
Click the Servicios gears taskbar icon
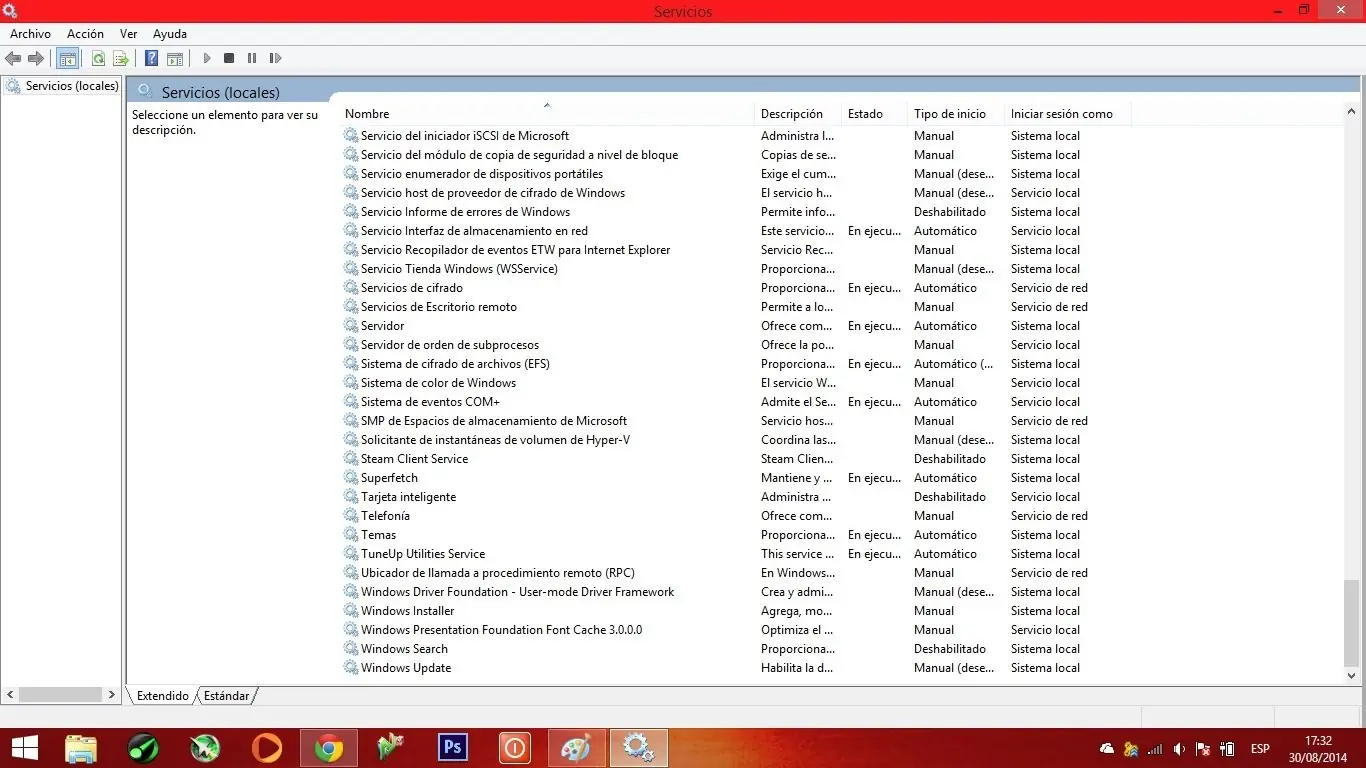click(x=638, y=748)
